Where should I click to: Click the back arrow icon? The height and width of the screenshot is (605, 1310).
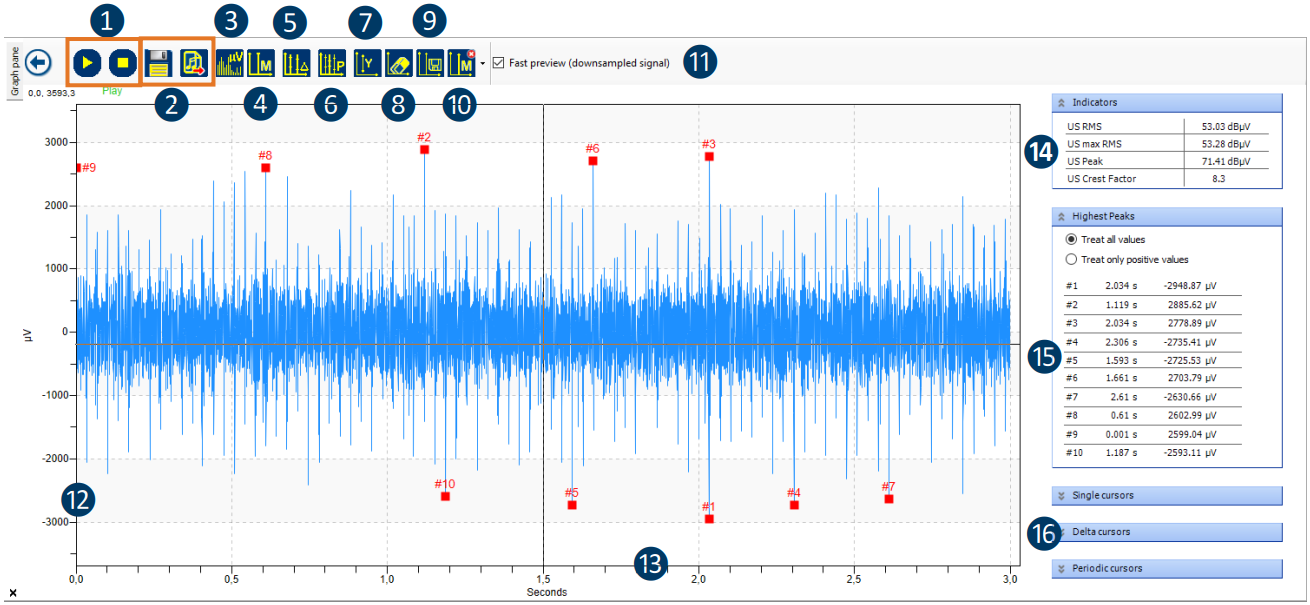(x=38, y=63)
